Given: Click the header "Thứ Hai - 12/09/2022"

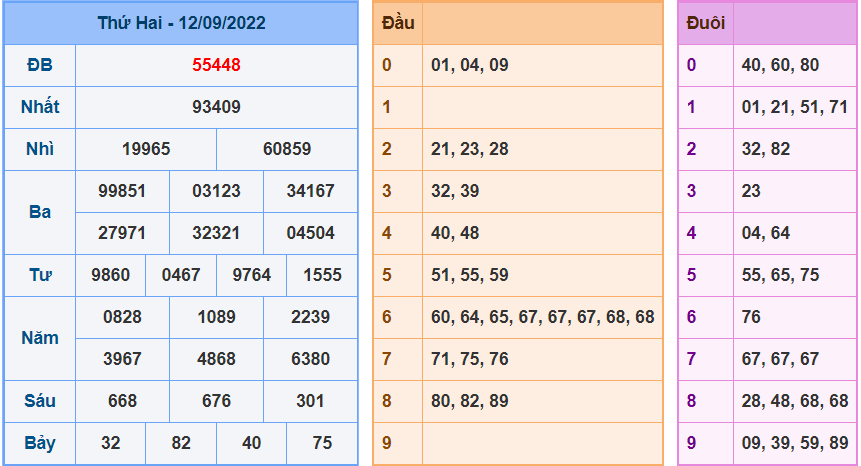Looking at the screenshot, I should pos(181,23).
